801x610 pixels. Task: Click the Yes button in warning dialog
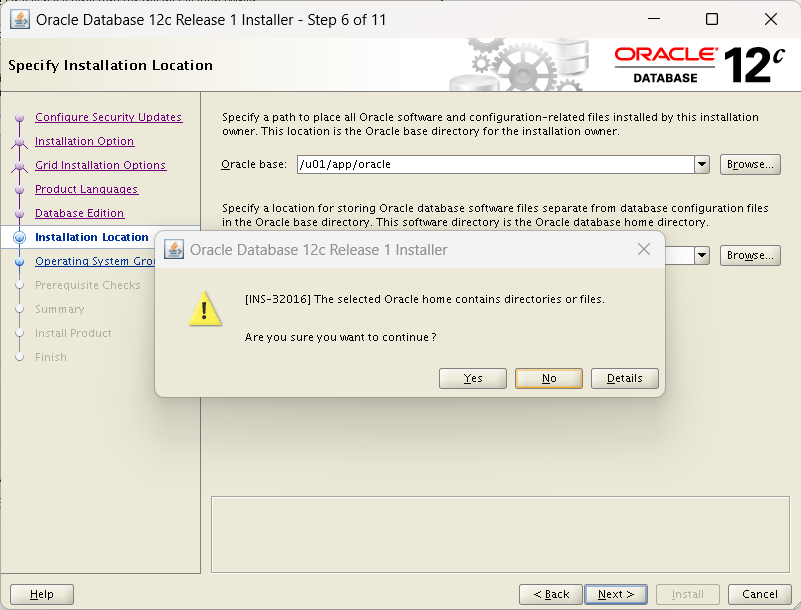pyautogui.click(x=473, y=378)
